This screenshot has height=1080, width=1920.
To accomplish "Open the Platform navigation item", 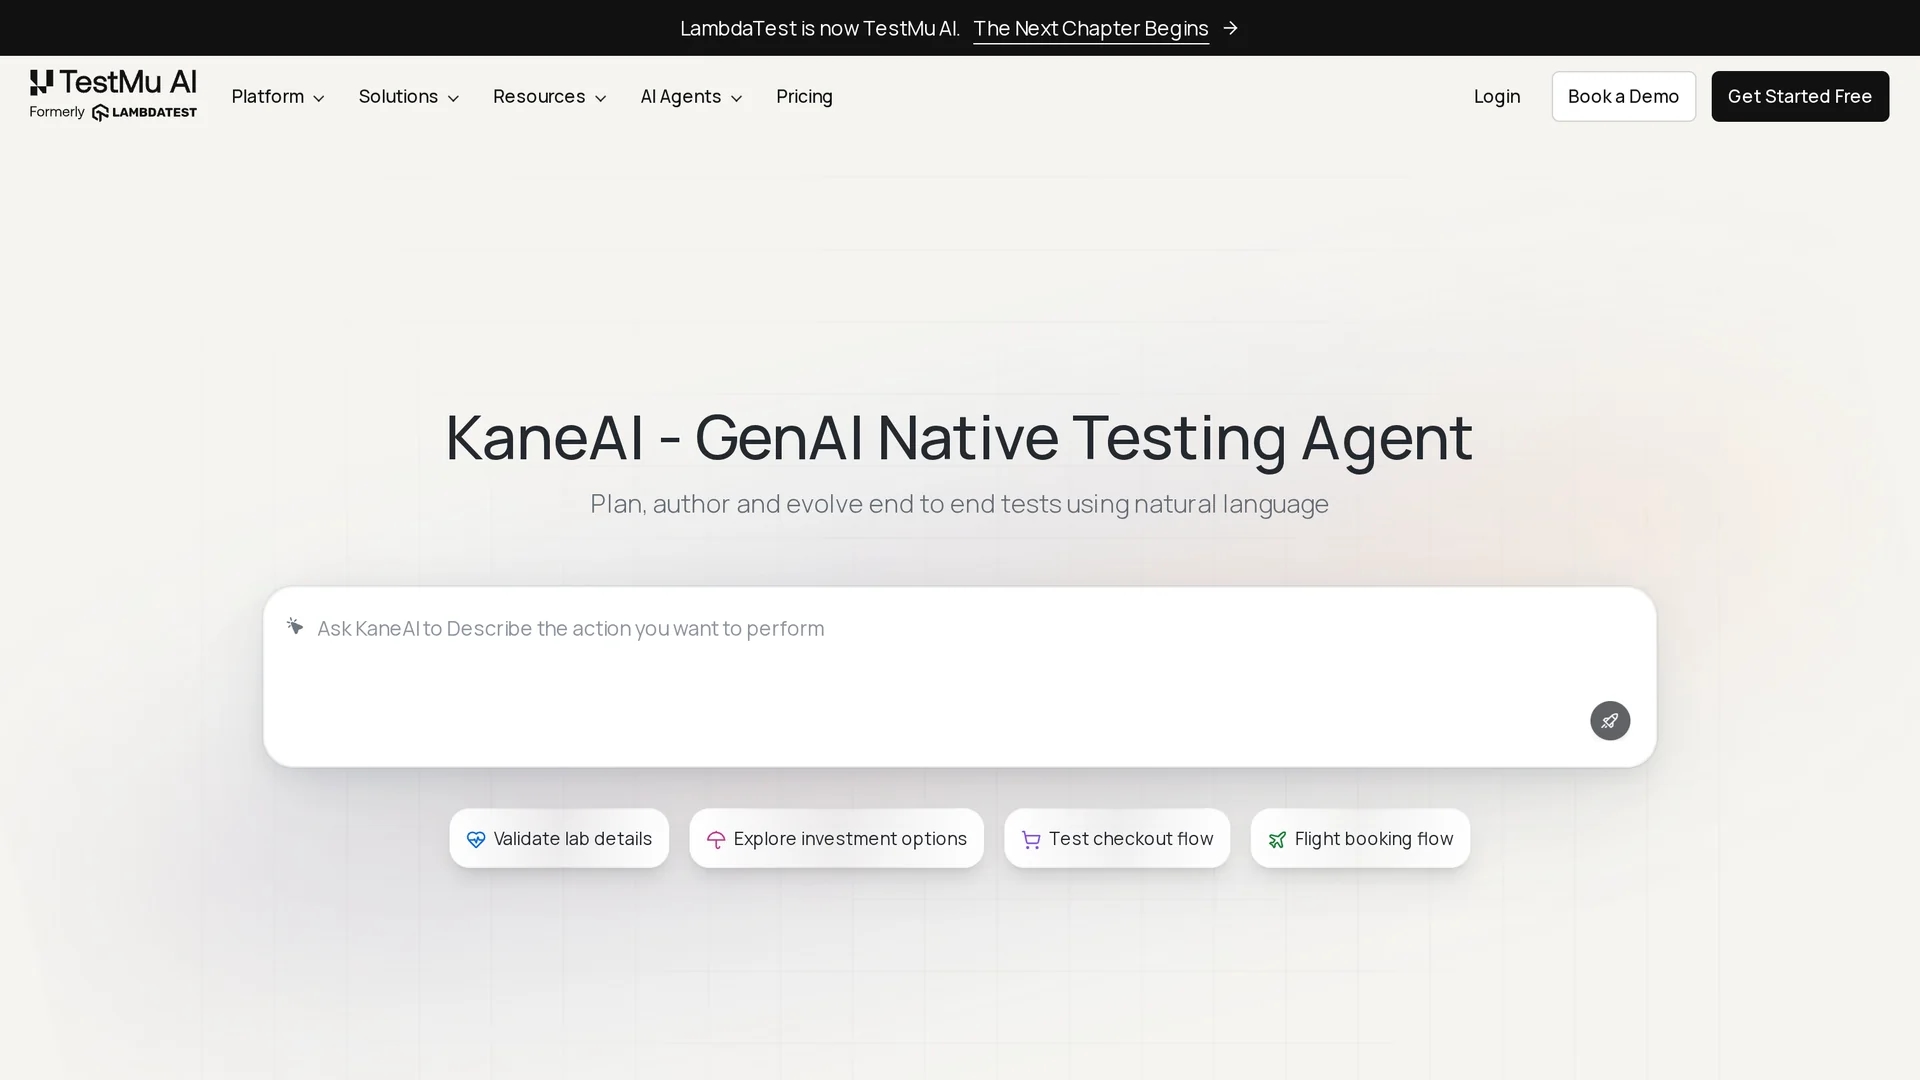I will point(278,96).
